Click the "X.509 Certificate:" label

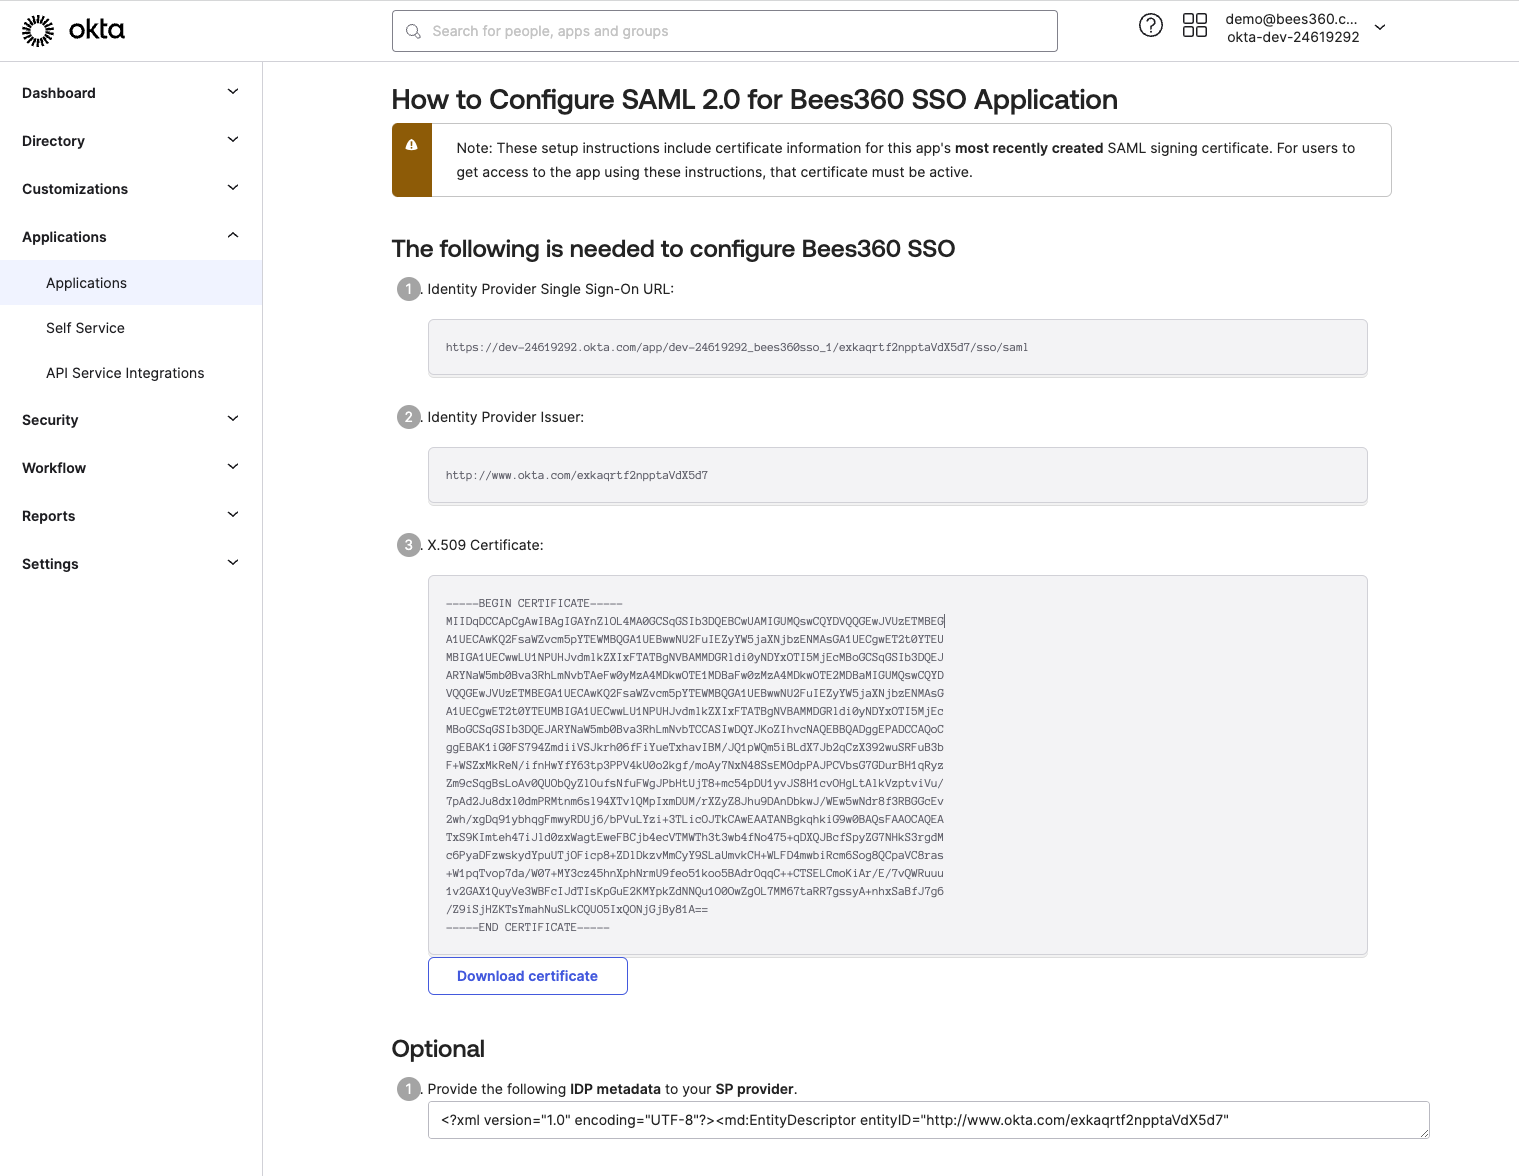(x=485, y=545)
